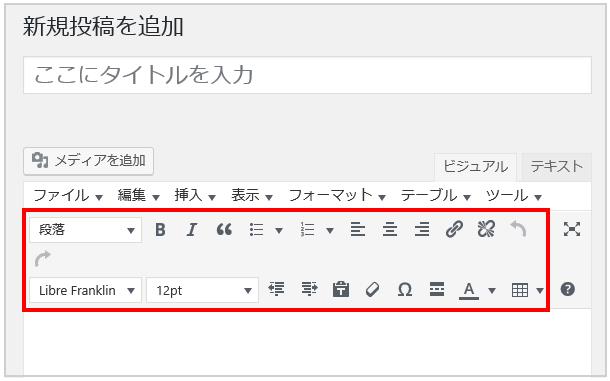610x381 pixels.
Task: Open the フォーマット menu
Action: tap(337, 195)
